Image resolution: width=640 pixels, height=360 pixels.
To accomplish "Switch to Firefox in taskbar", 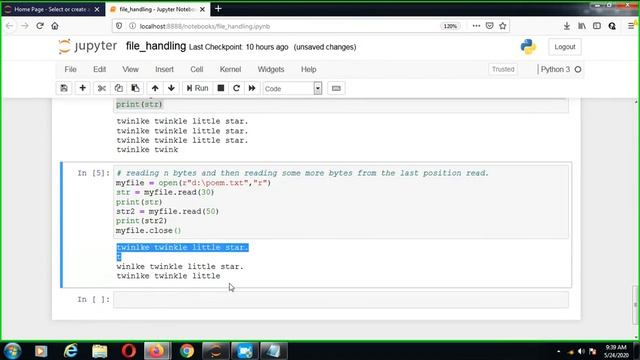I will pyautogui.click(x=157, y=351).
